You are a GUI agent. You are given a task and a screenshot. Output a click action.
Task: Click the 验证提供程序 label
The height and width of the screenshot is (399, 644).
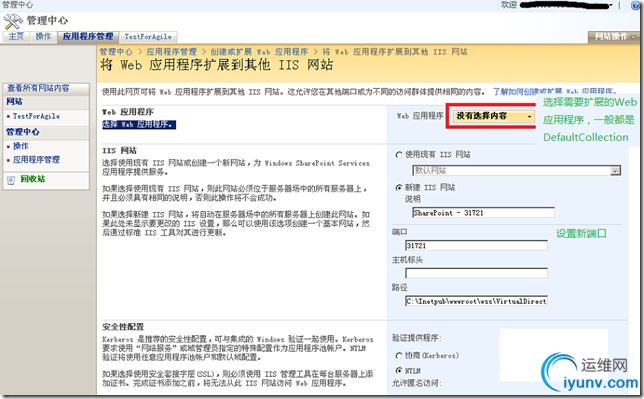click(x=416, y=338)
